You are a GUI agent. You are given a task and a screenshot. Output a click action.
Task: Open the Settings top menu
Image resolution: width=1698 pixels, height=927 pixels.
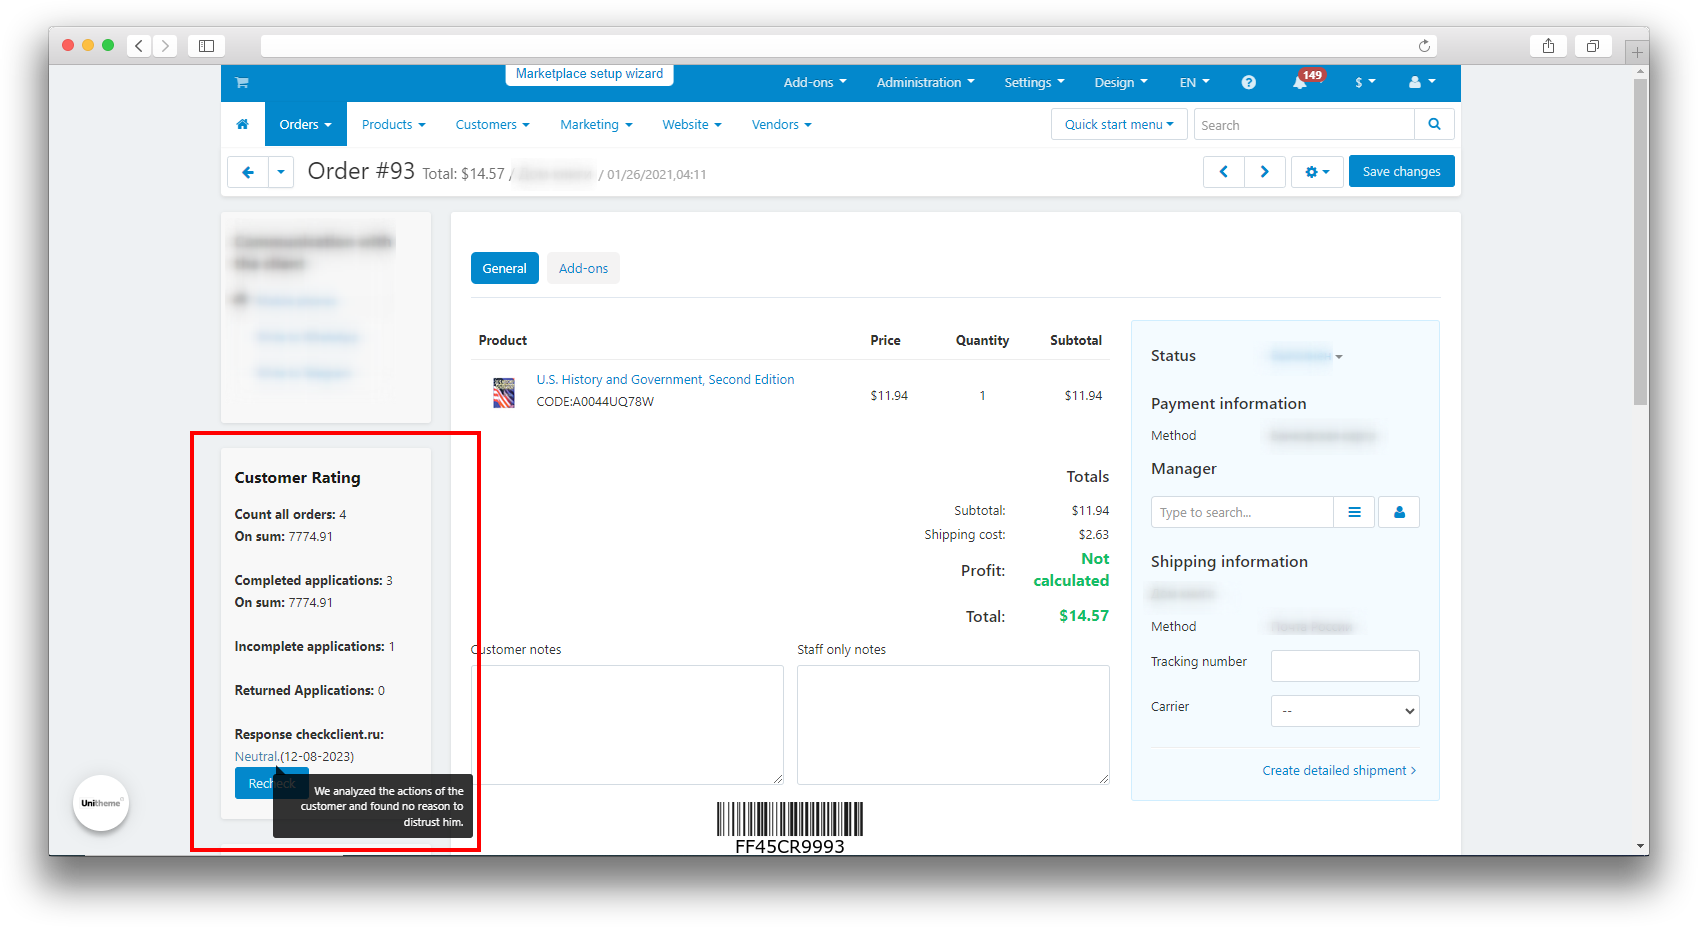[x=1034, y=83]
